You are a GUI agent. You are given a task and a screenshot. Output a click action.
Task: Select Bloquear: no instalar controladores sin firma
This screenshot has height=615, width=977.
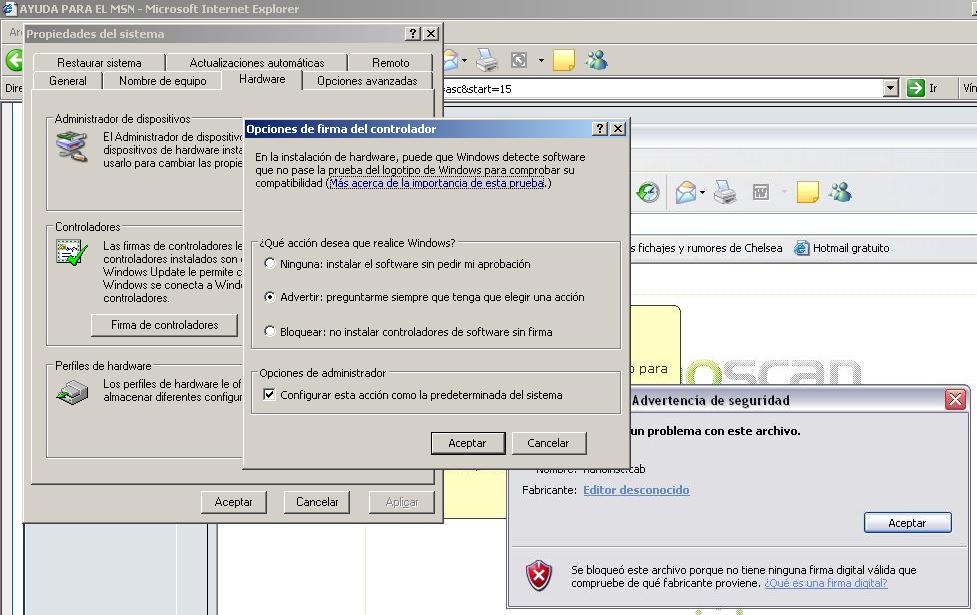(269, 331)
